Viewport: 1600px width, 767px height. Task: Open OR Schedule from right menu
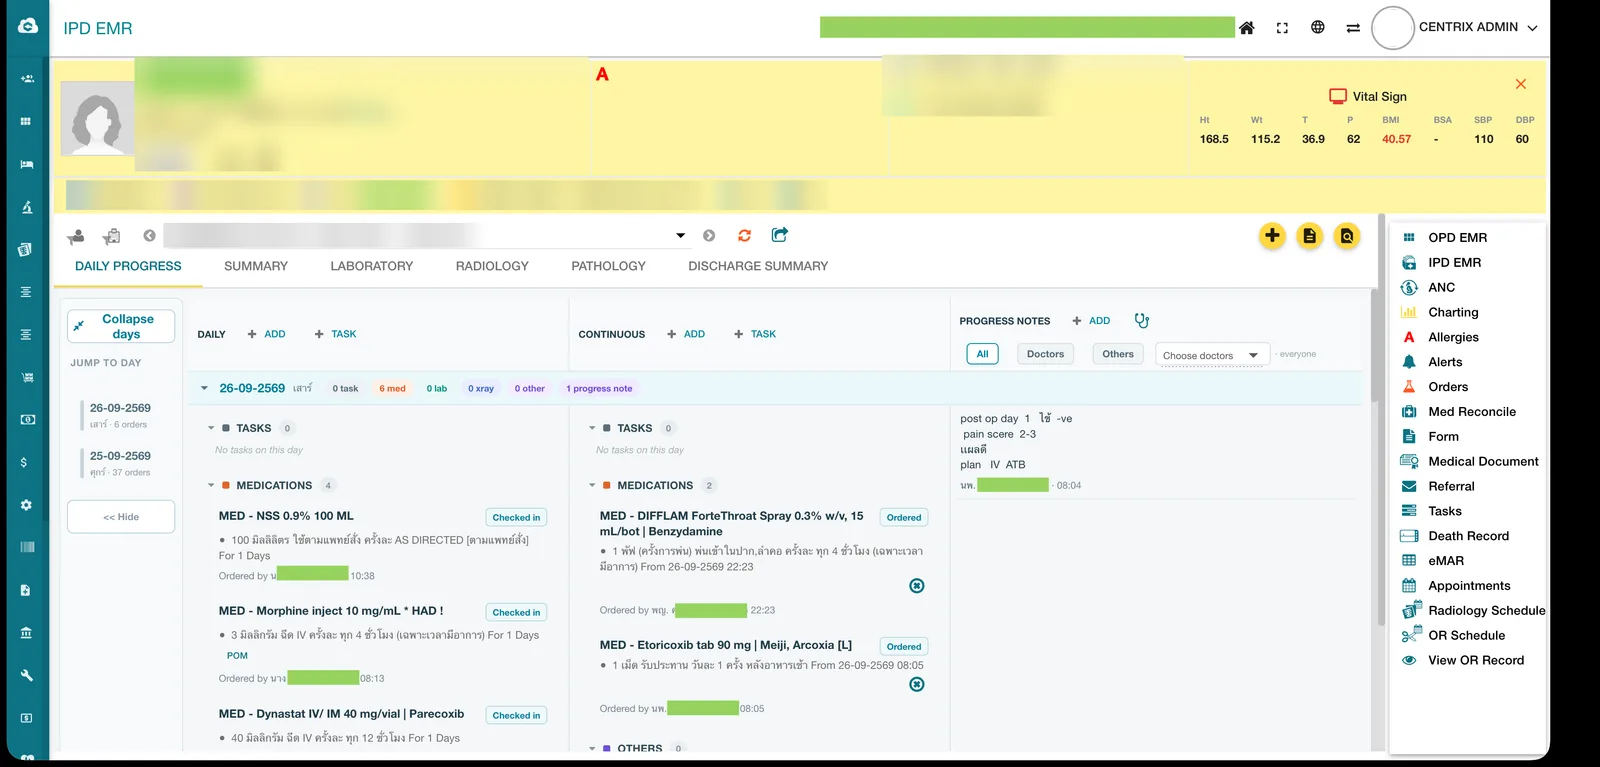1465,636
